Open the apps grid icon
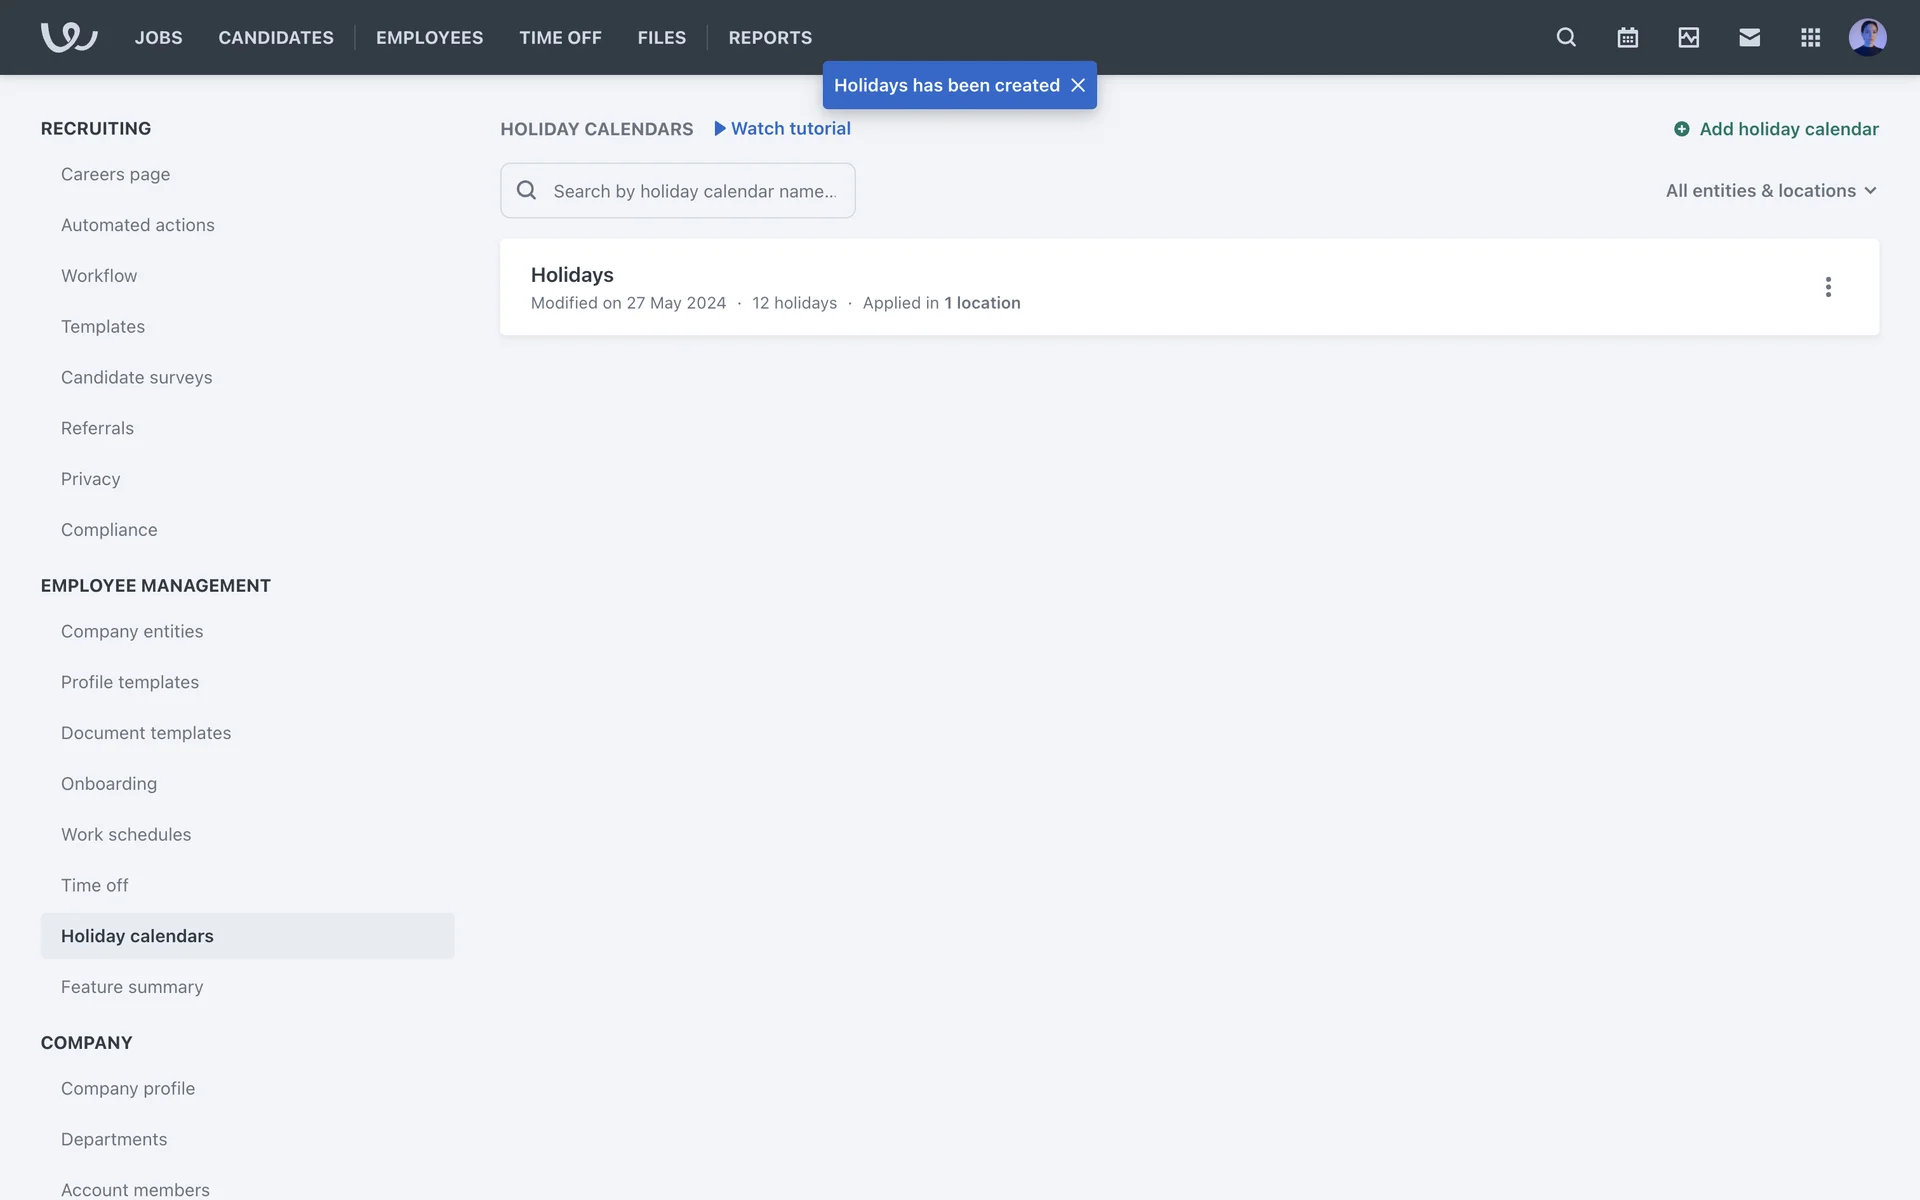The height and width of the screenshot is (1200, 1920). 1810,37
